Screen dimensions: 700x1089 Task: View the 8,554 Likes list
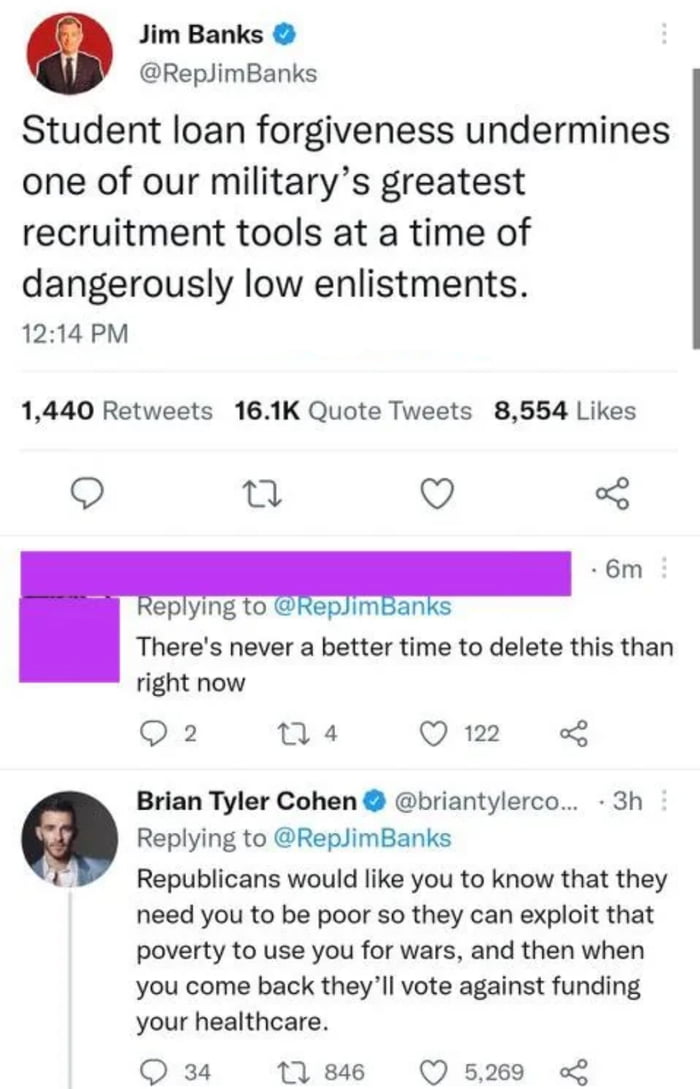[x=564, y=410]
